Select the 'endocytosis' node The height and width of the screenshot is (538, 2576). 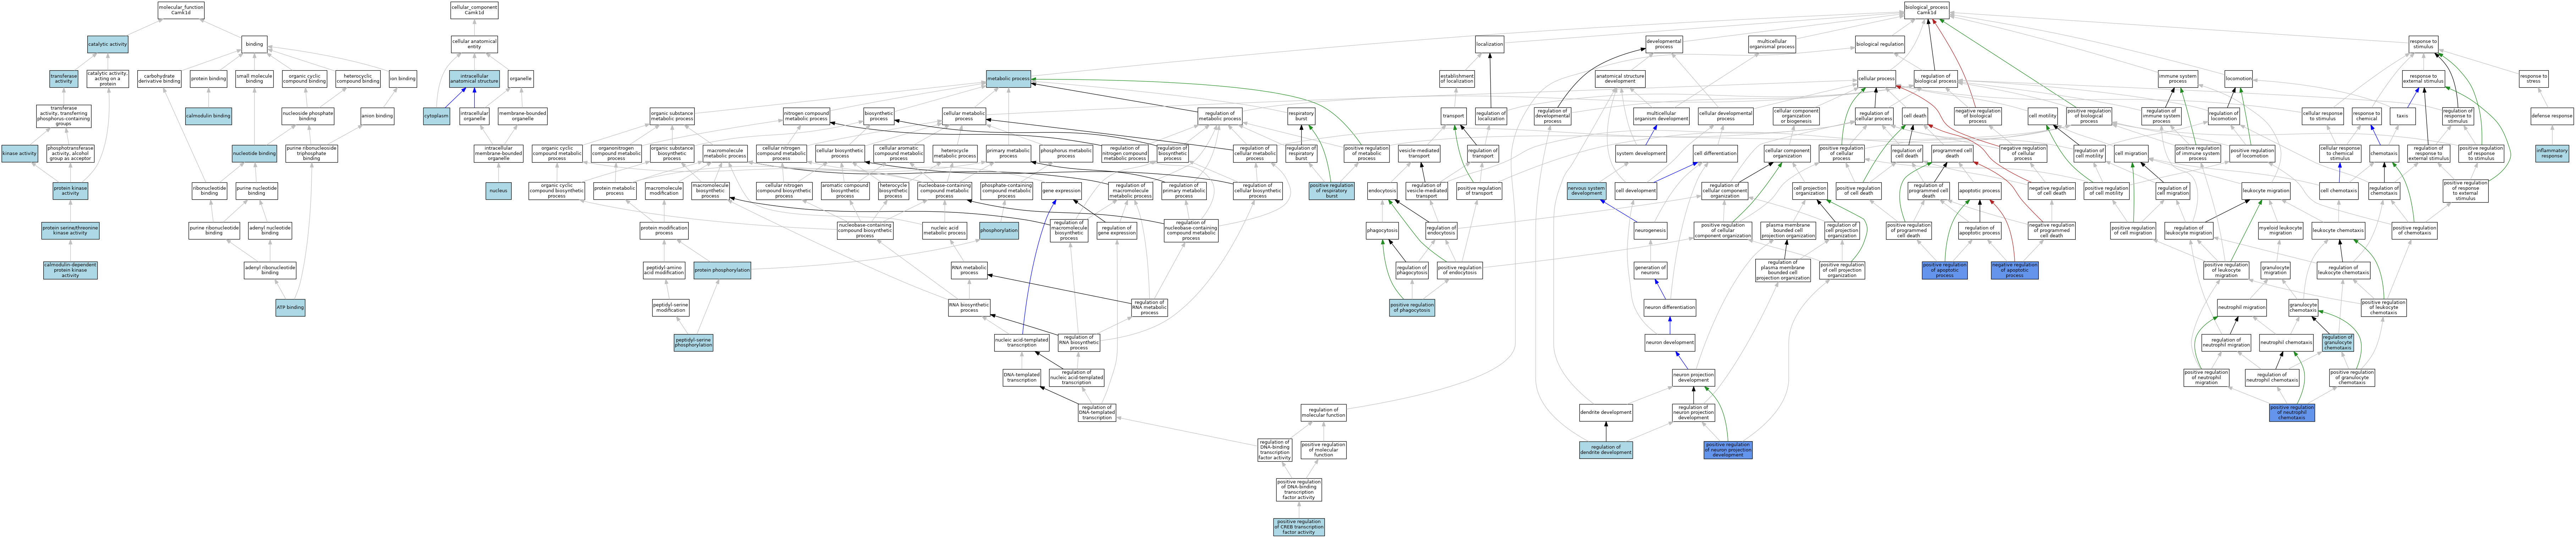(1382, 191)
